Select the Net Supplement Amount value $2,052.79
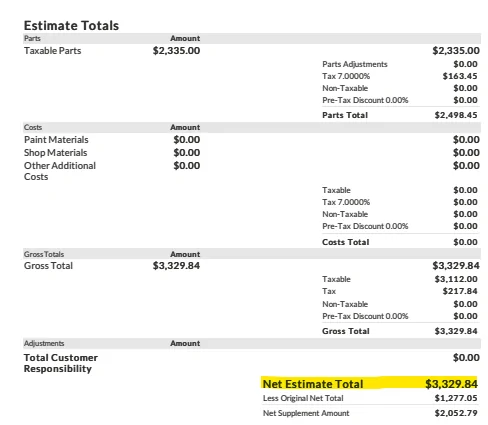 click(x=456, y=413)
